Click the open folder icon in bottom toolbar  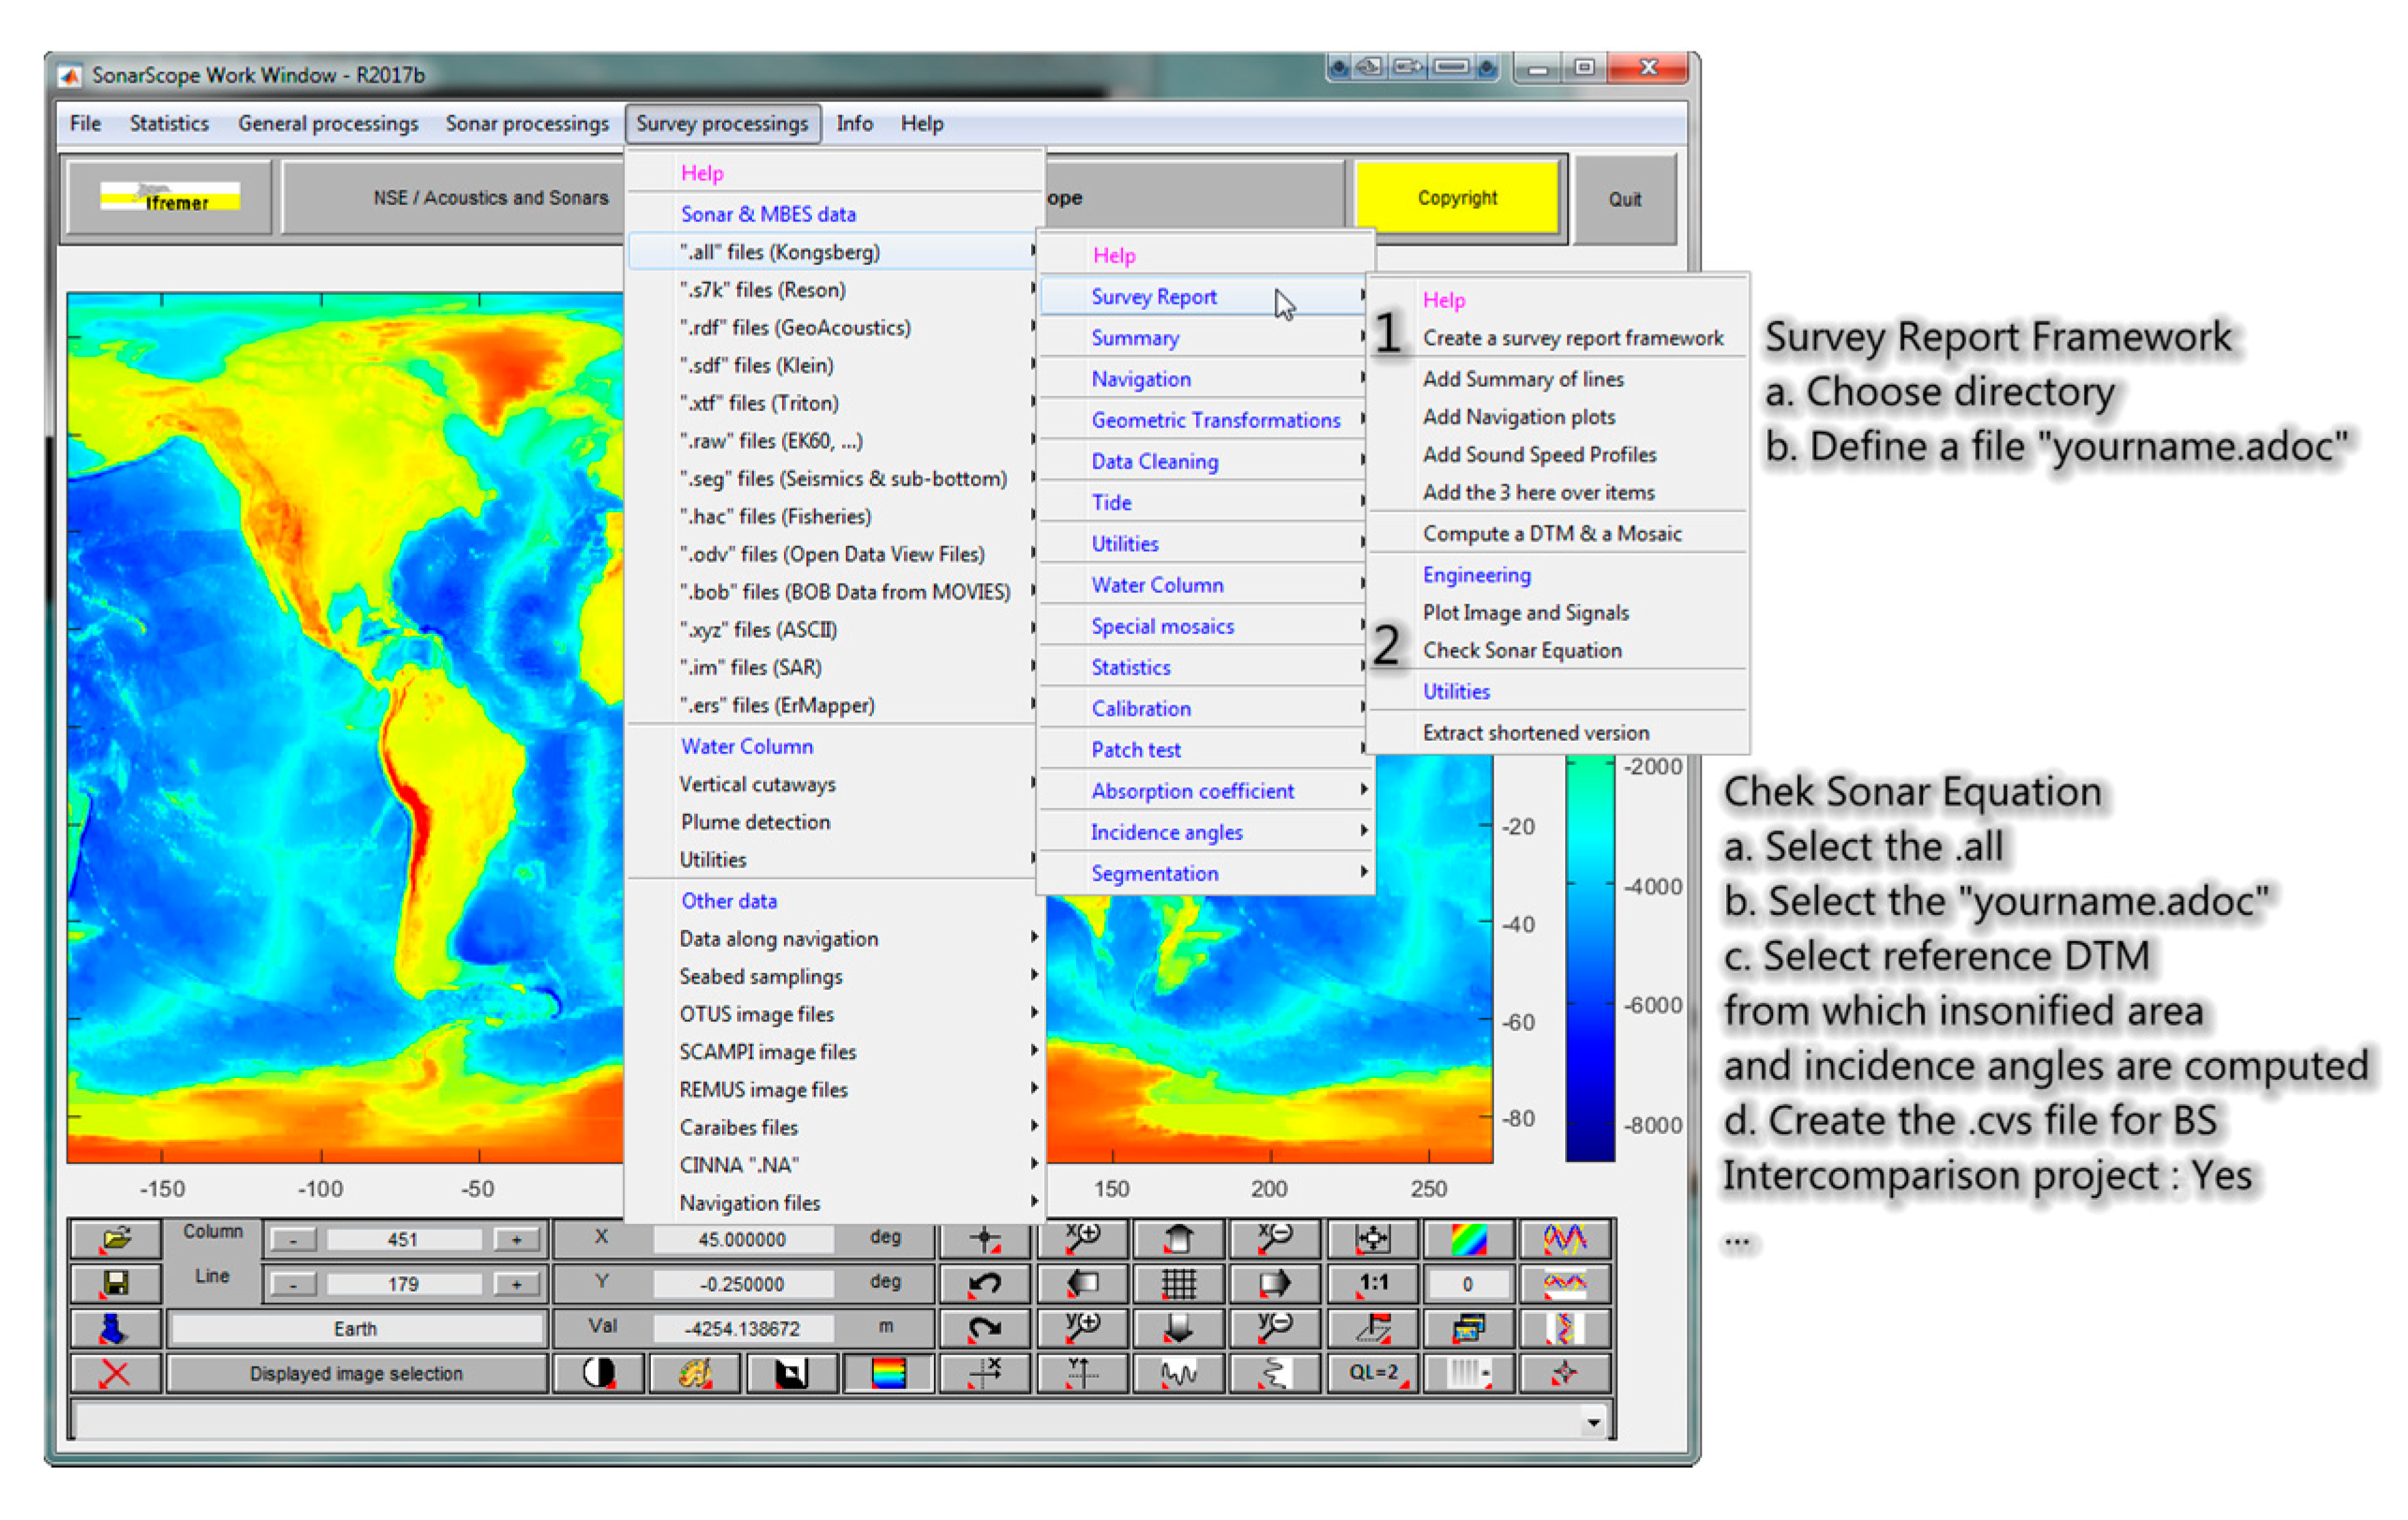click(115, 1239)
